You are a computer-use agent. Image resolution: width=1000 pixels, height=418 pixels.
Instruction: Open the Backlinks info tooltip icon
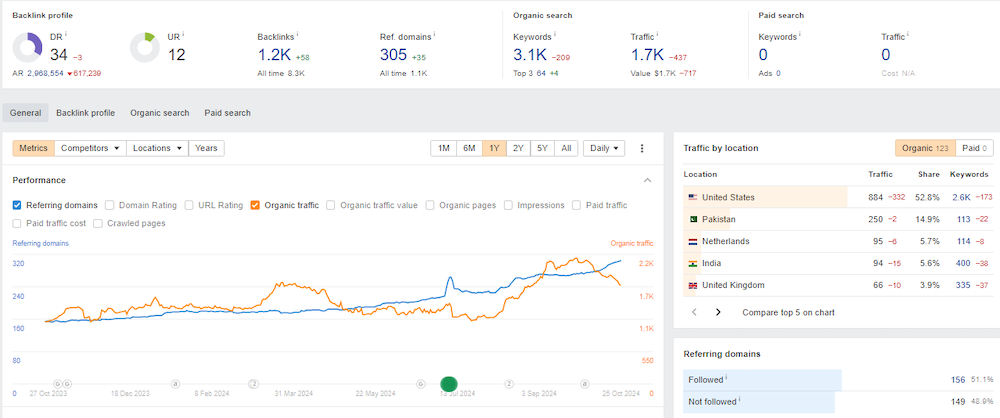298,34
